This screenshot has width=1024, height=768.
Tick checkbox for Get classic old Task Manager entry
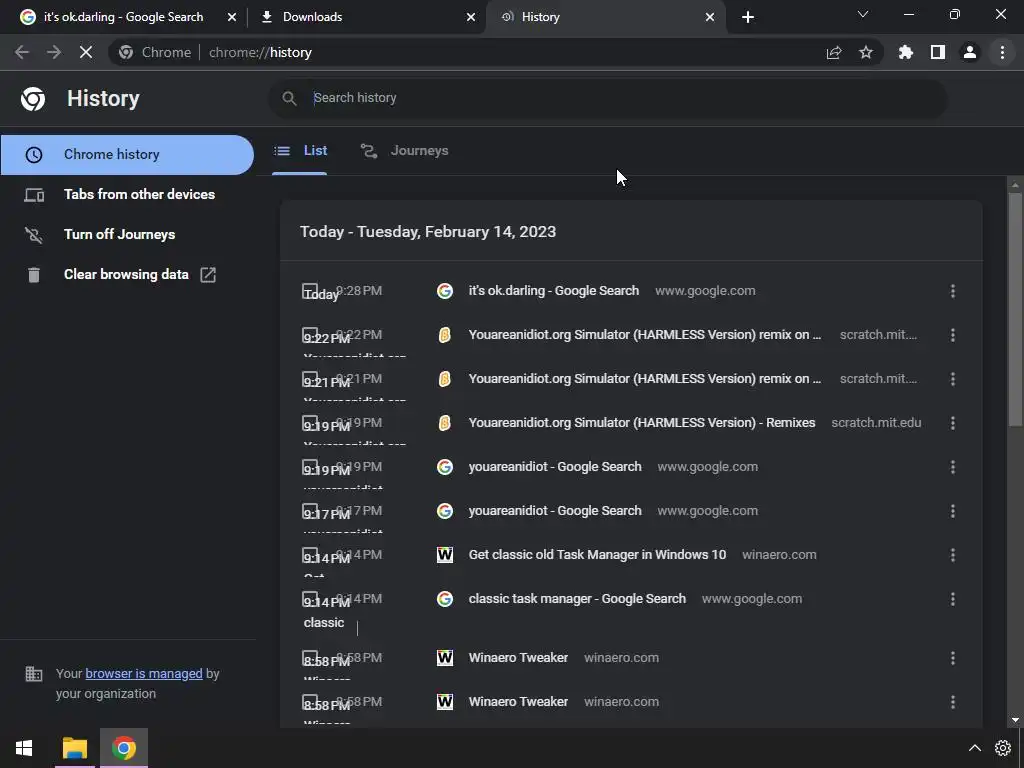310,555
